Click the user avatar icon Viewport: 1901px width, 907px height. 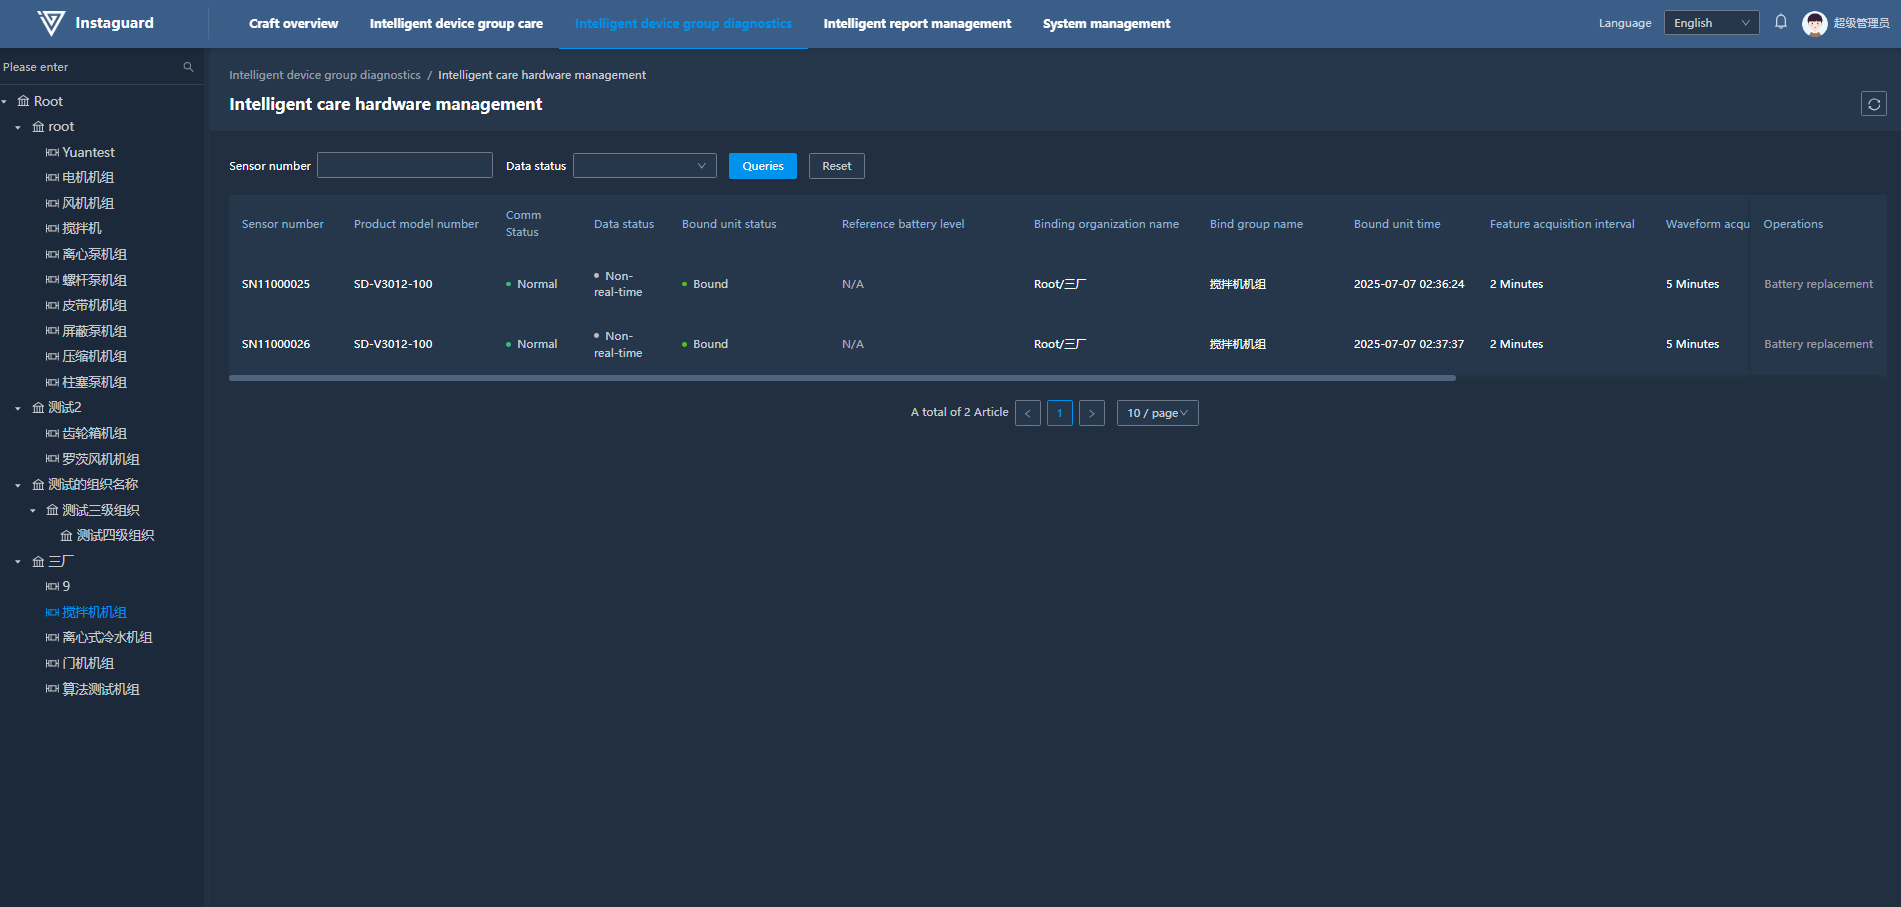tap(1814, 23)
